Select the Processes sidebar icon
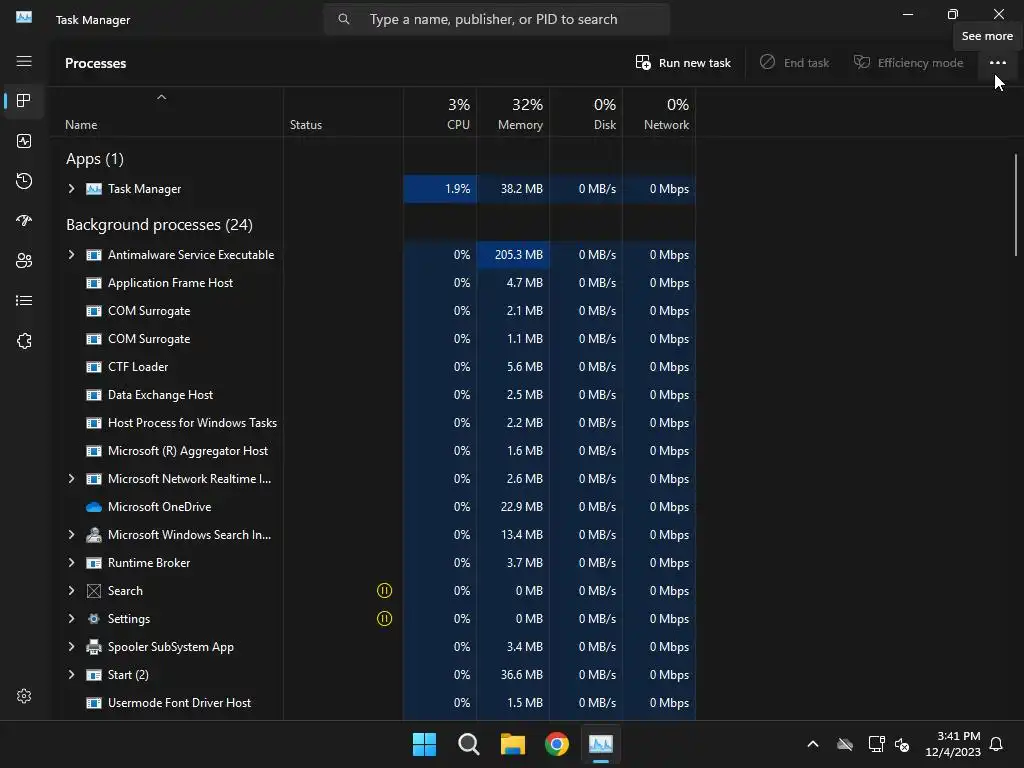Image resolution: width=1024 pixels, height=768 pixels. click(x=24, y=101)
